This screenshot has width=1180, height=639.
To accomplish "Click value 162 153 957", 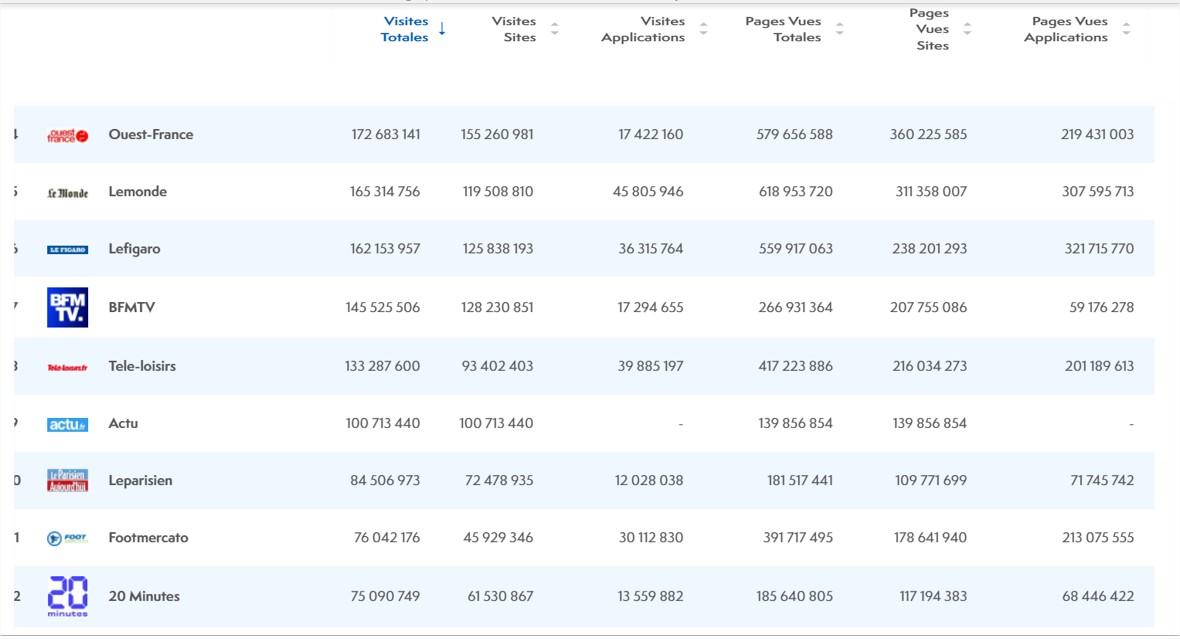I will point(385,249).
